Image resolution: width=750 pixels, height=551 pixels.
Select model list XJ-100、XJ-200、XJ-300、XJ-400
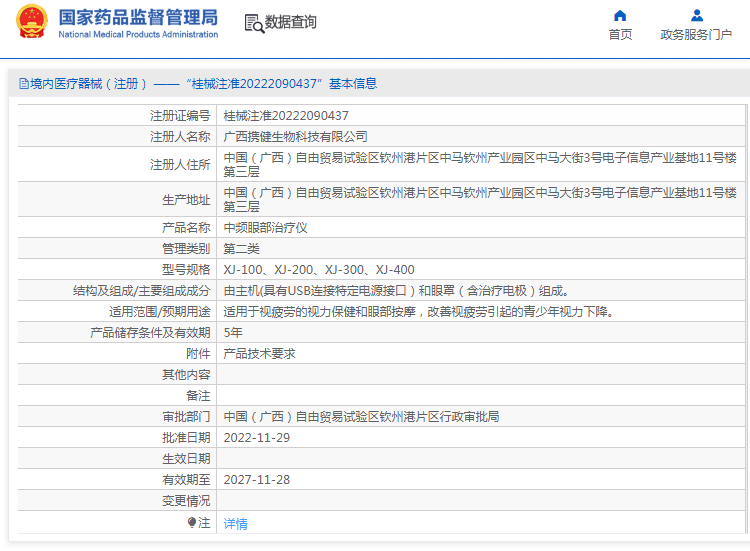[x=319, y=270]
